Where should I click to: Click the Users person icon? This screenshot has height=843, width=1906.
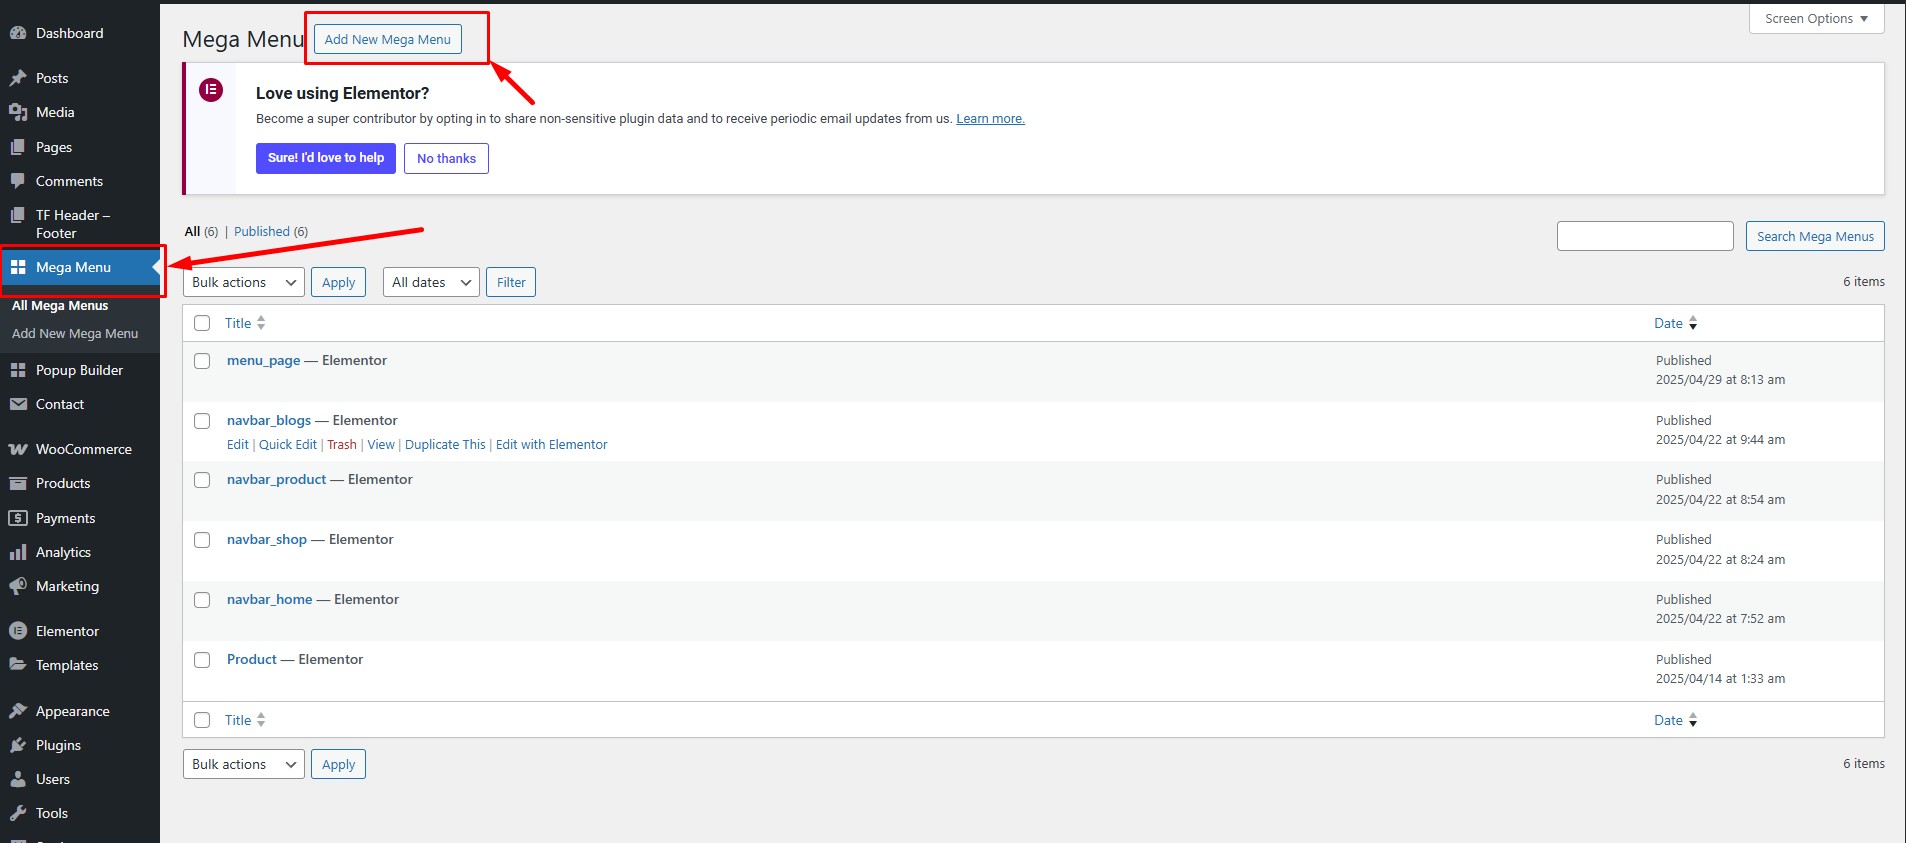click(18, 779)
